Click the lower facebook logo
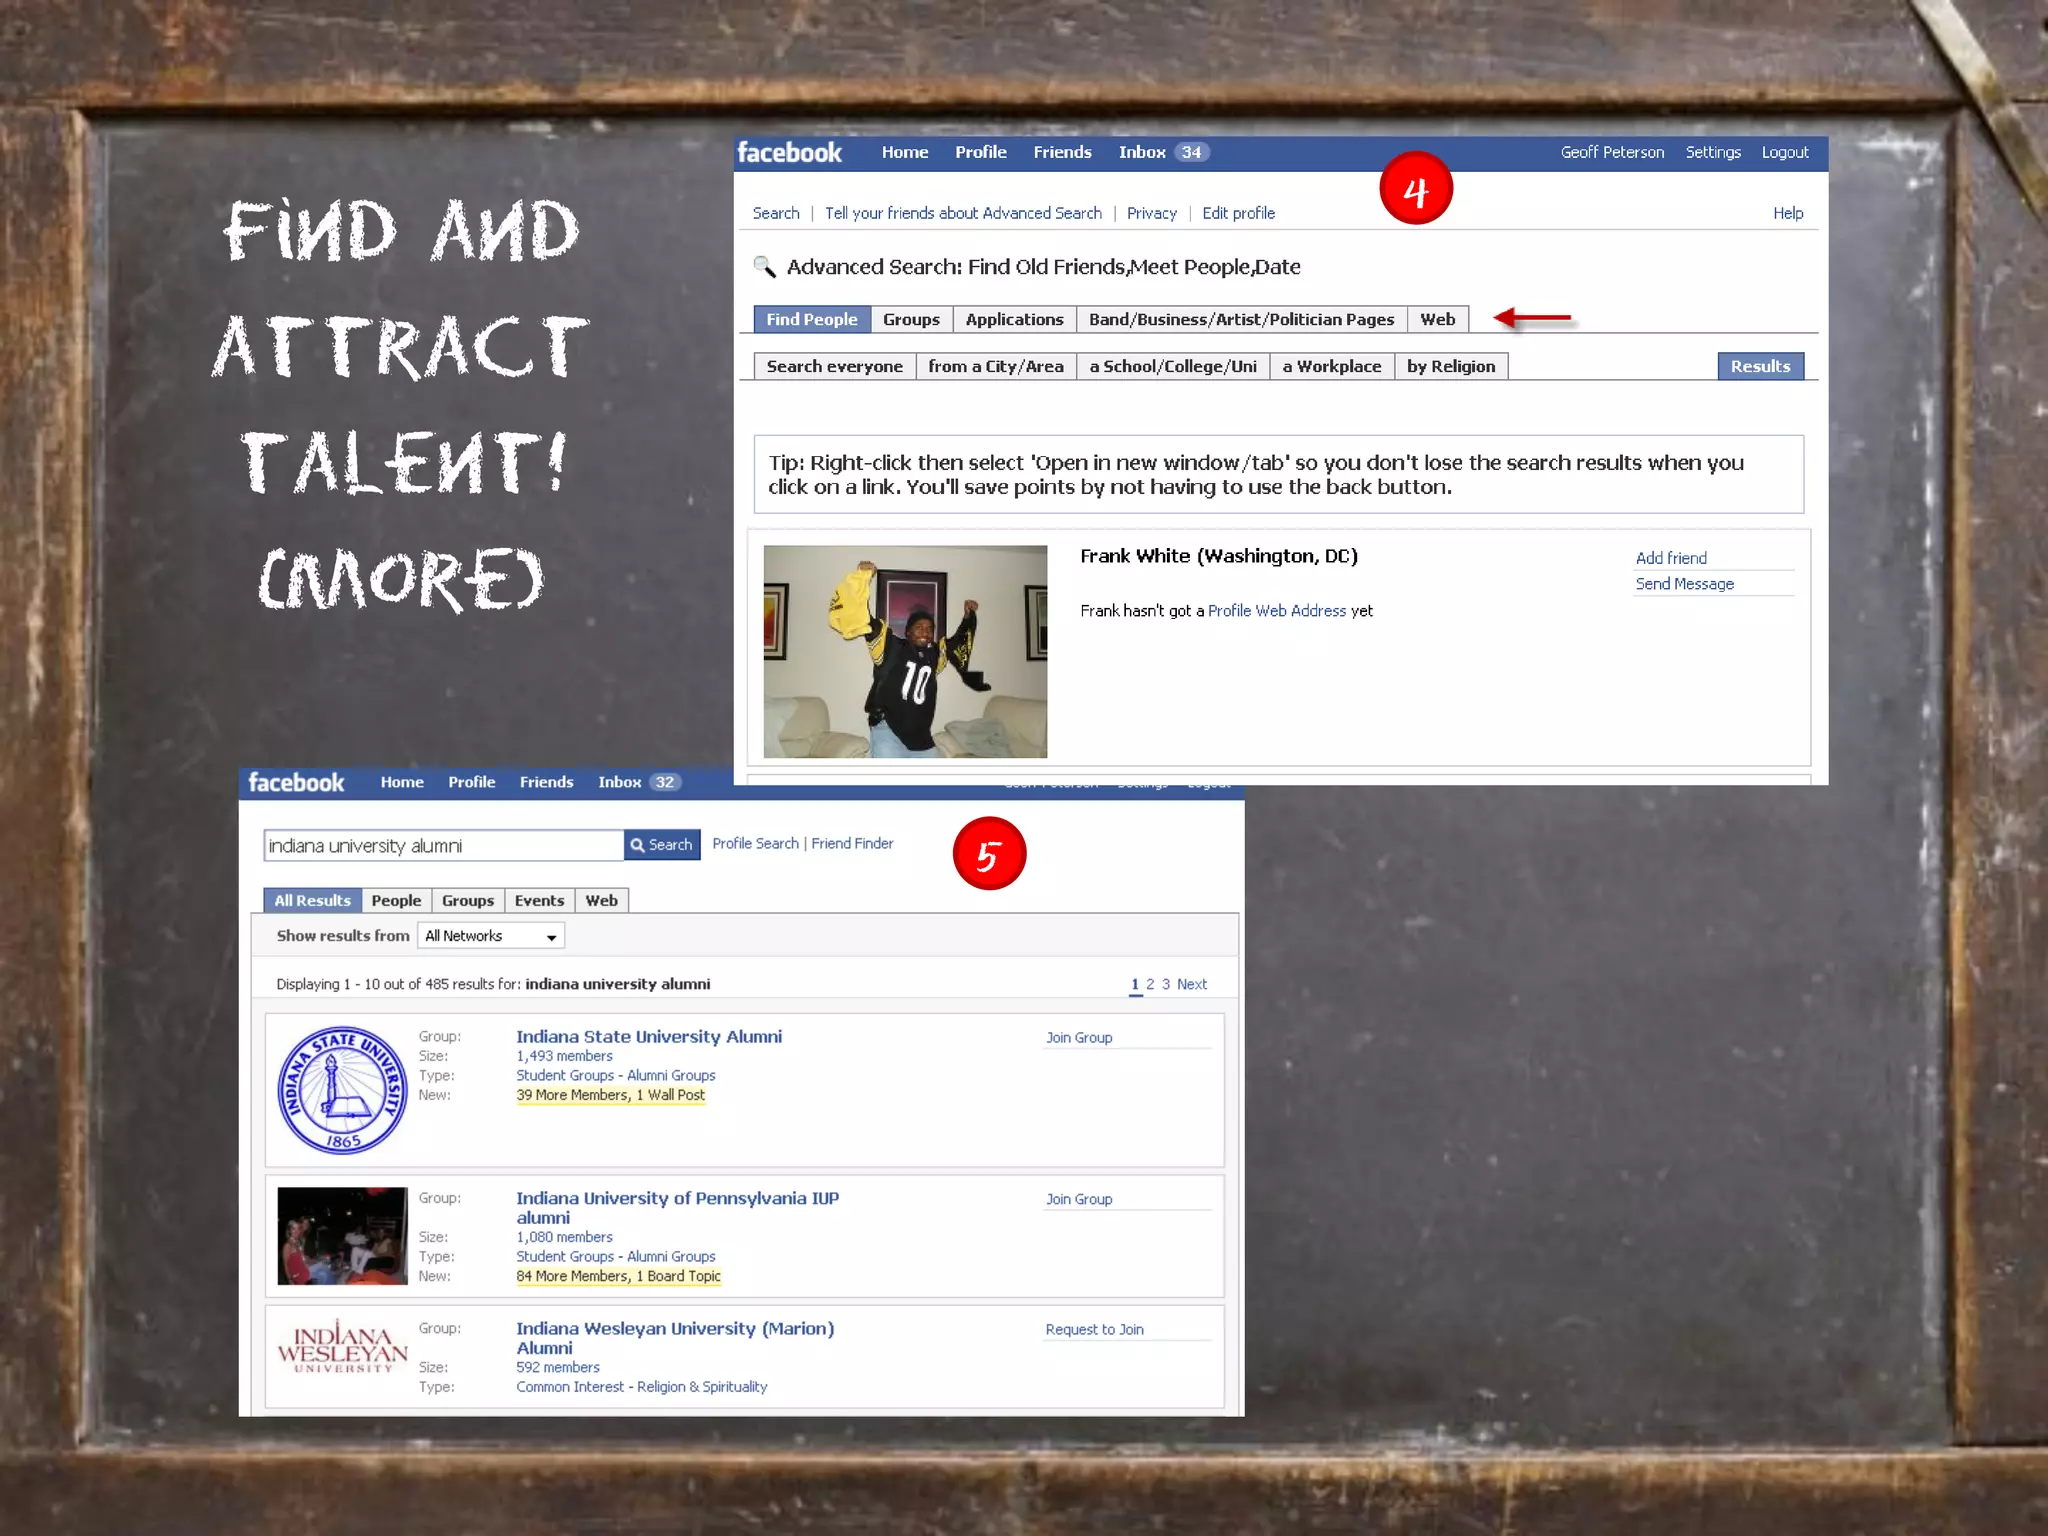 point(296,782)
